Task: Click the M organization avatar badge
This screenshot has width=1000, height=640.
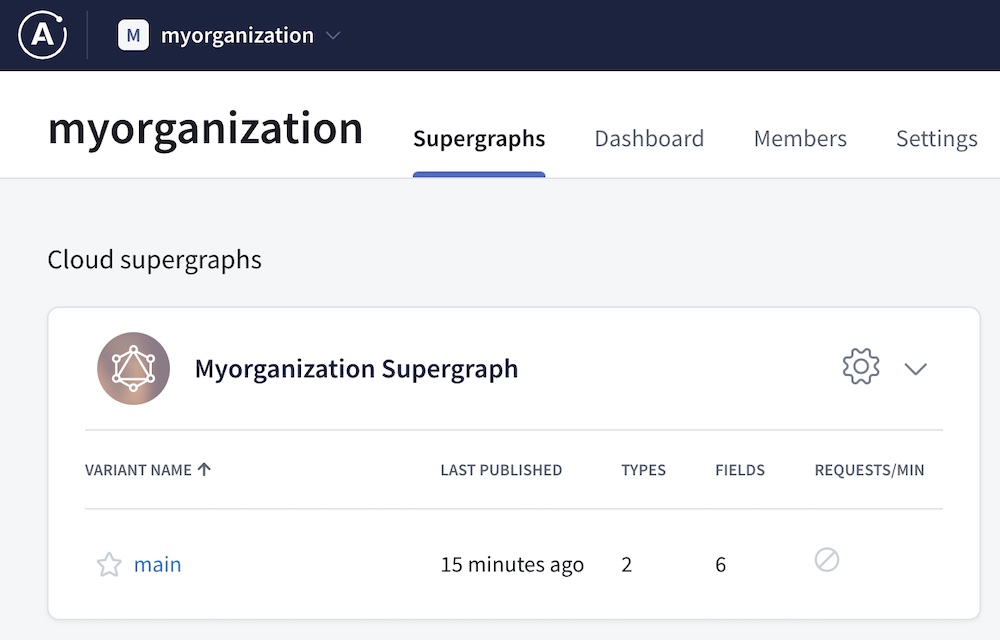Action: point(133,35)
